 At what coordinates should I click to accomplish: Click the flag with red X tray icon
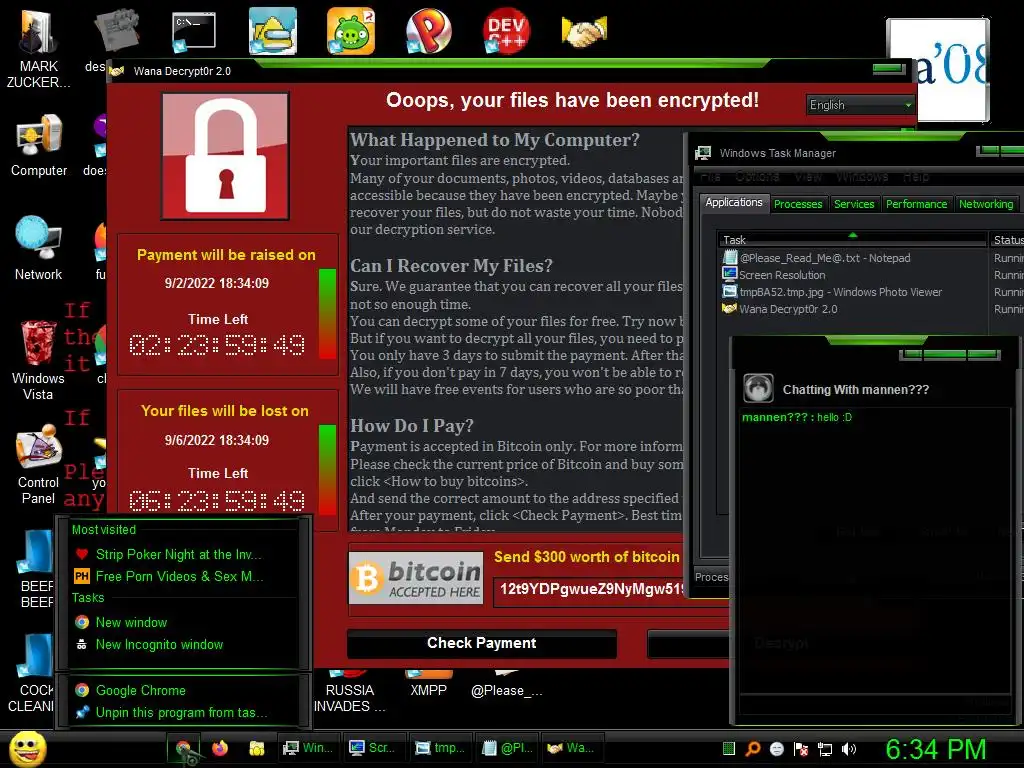tap(801, 749)
